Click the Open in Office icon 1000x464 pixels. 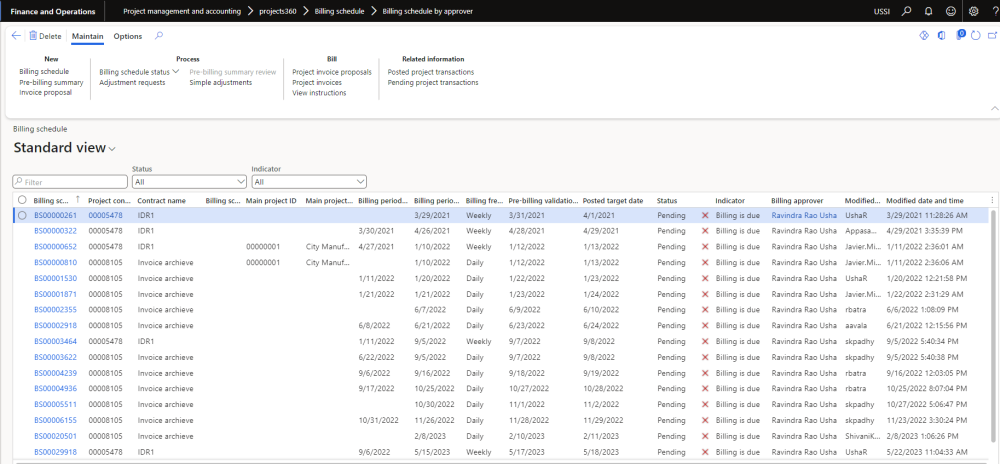(941, 36)
